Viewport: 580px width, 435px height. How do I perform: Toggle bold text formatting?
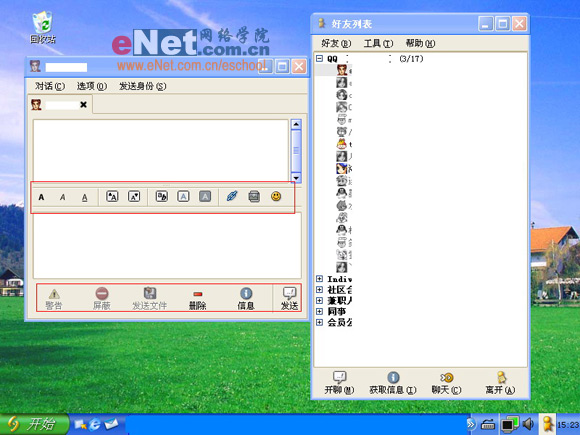41,197
